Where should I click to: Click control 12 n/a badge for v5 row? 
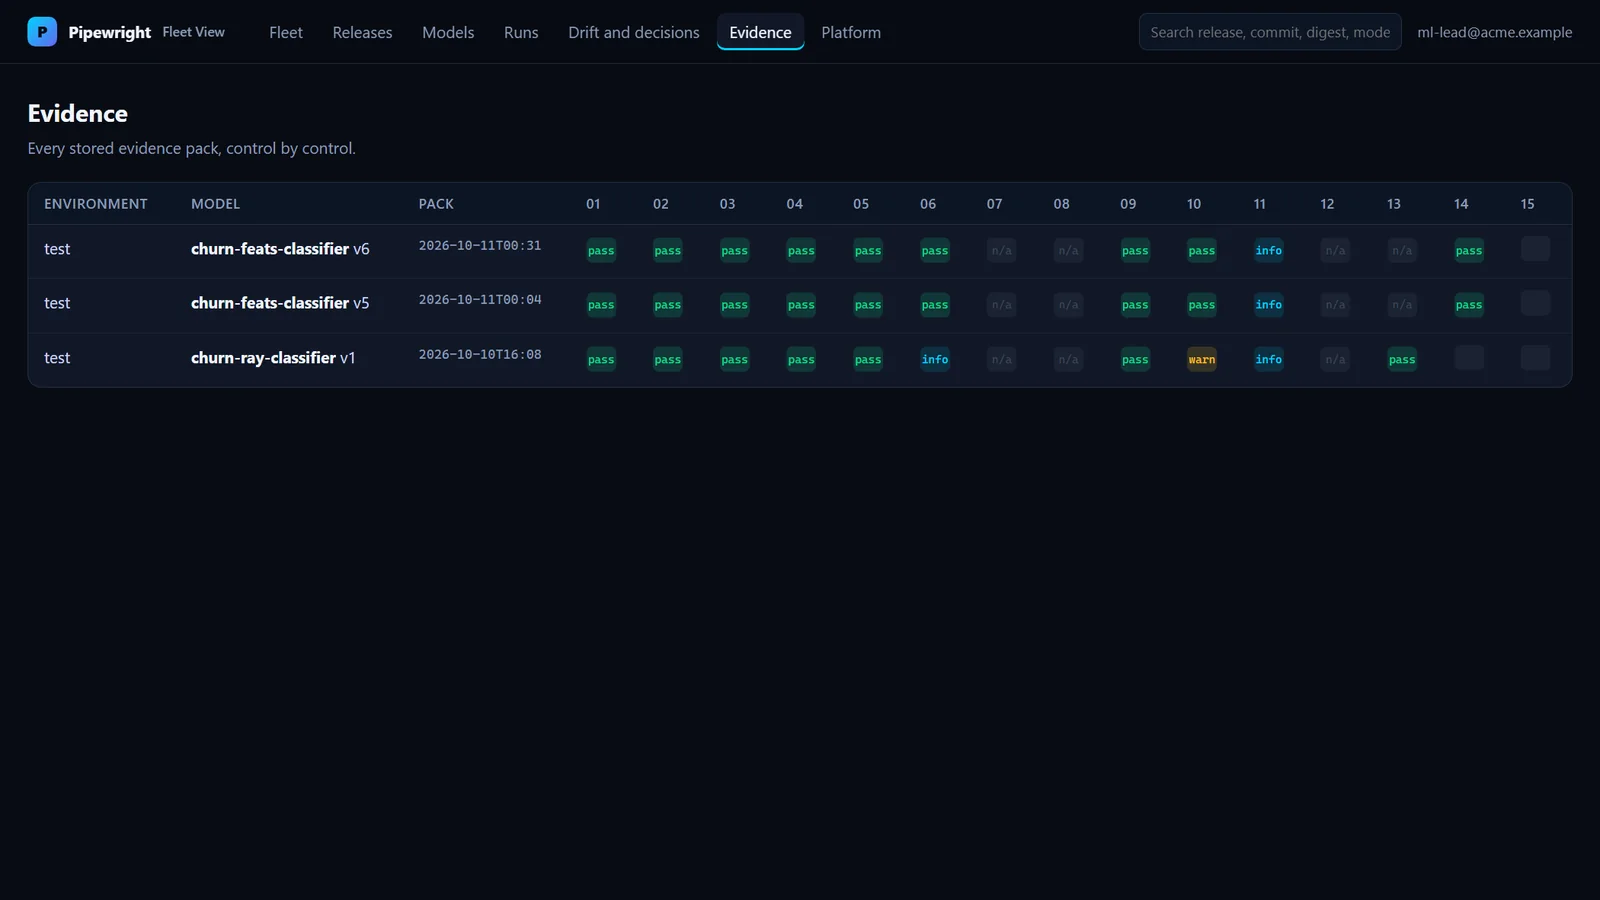point(1335,304)
